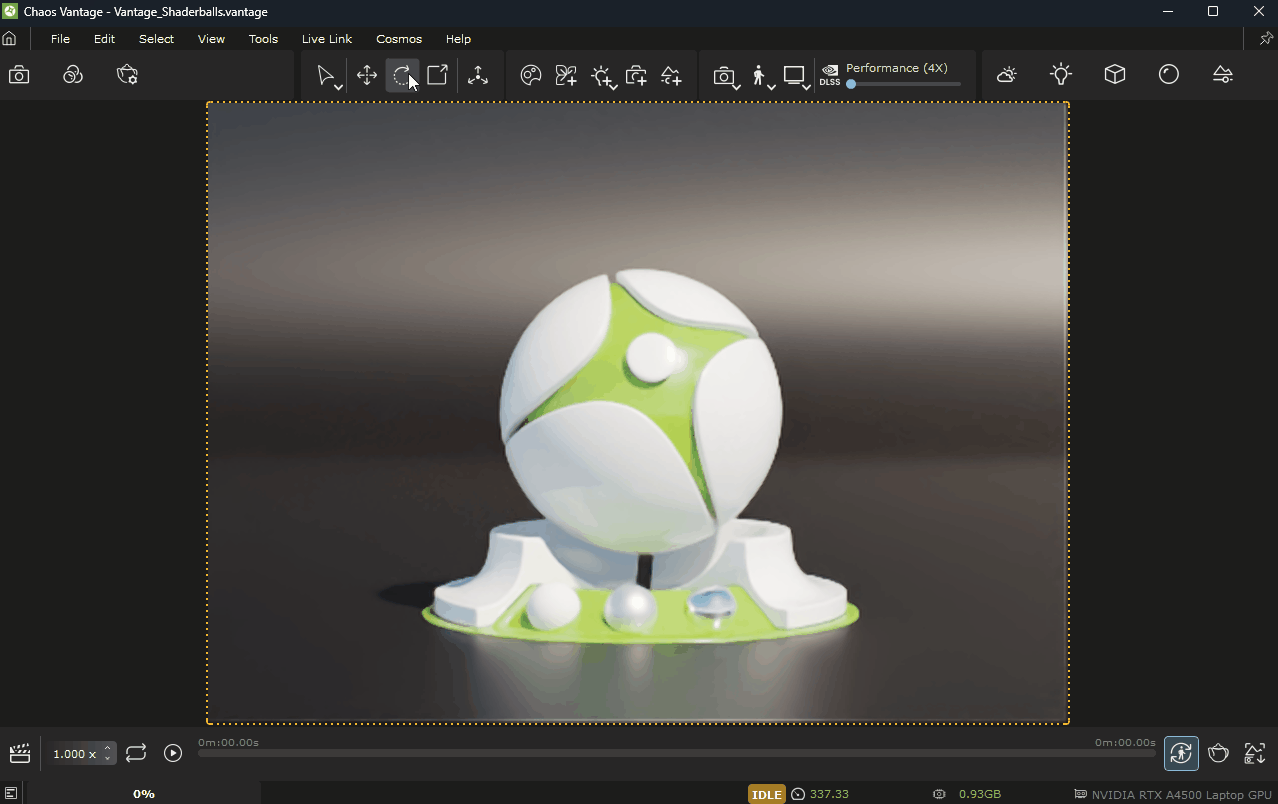
Task: Click the add plants icon
Action: [x=566, y=75]
